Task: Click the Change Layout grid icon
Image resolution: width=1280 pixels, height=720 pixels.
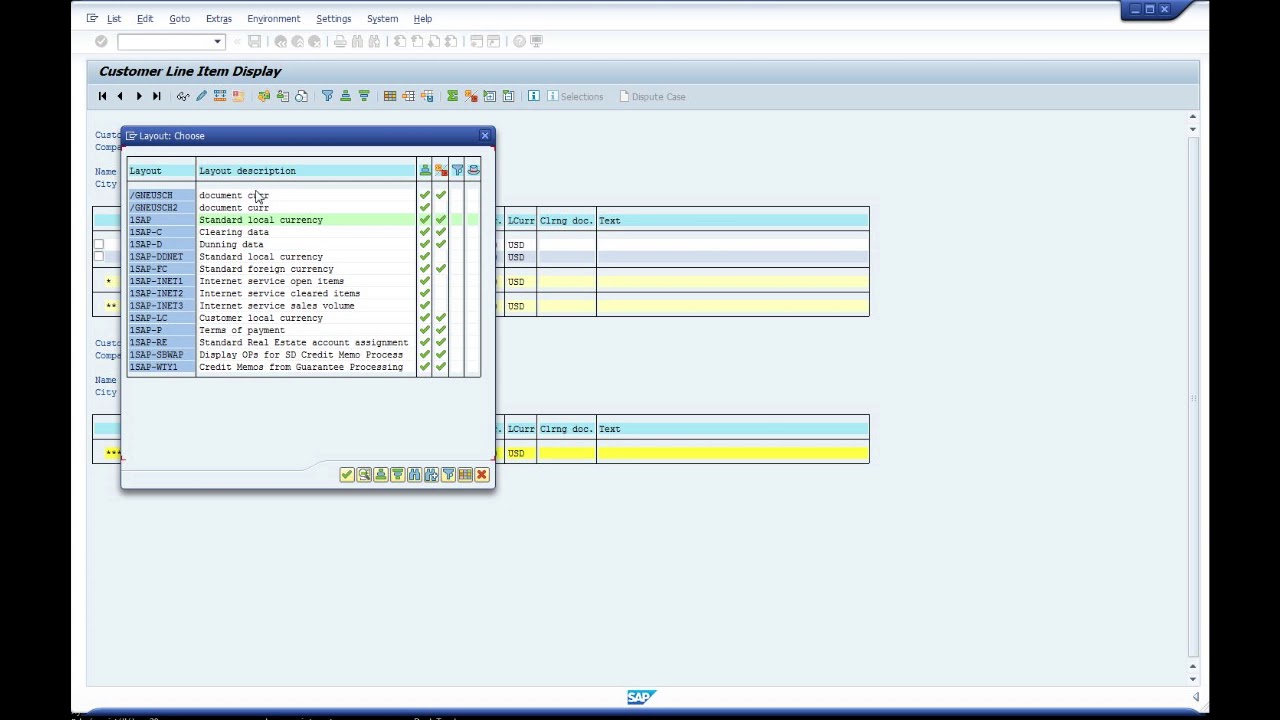Action: coord(390,96)
